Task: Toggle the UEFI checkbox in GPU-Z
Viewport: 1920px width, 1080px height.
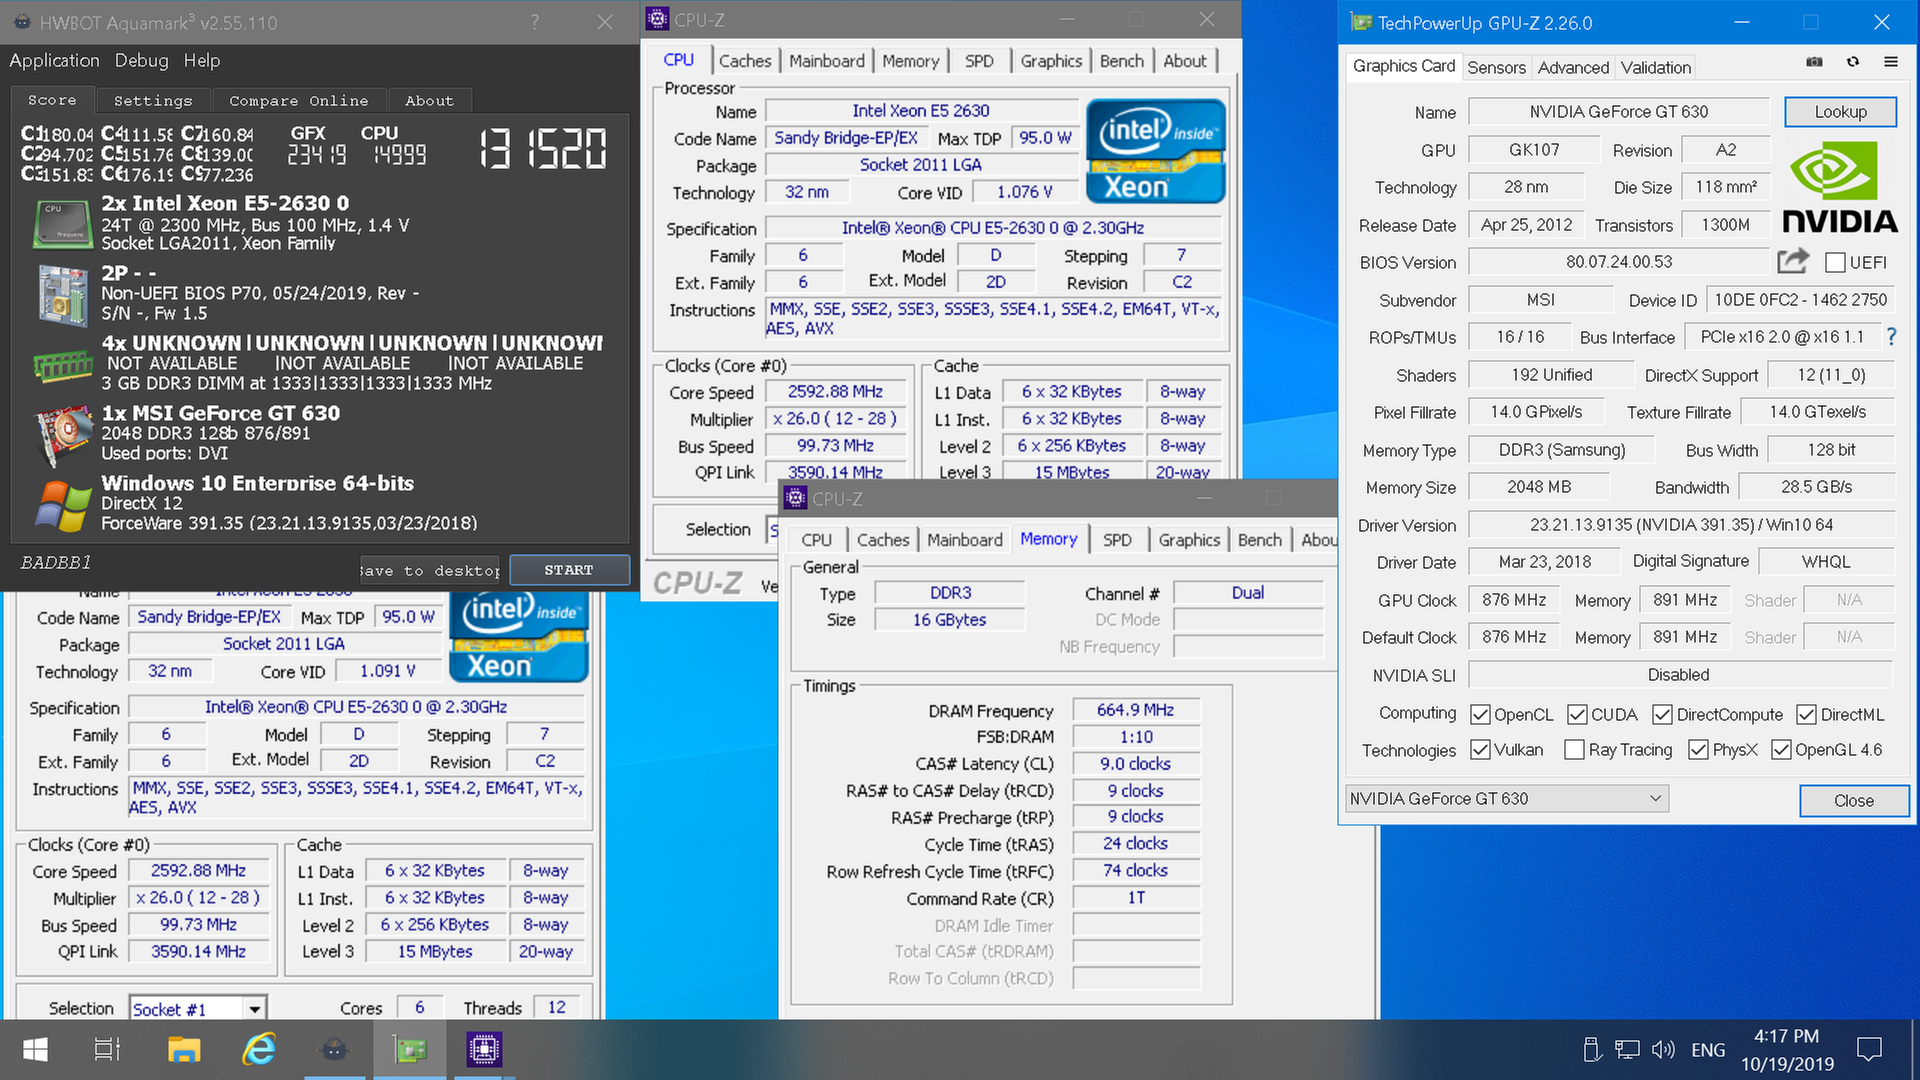Action: pos(1835,263)
